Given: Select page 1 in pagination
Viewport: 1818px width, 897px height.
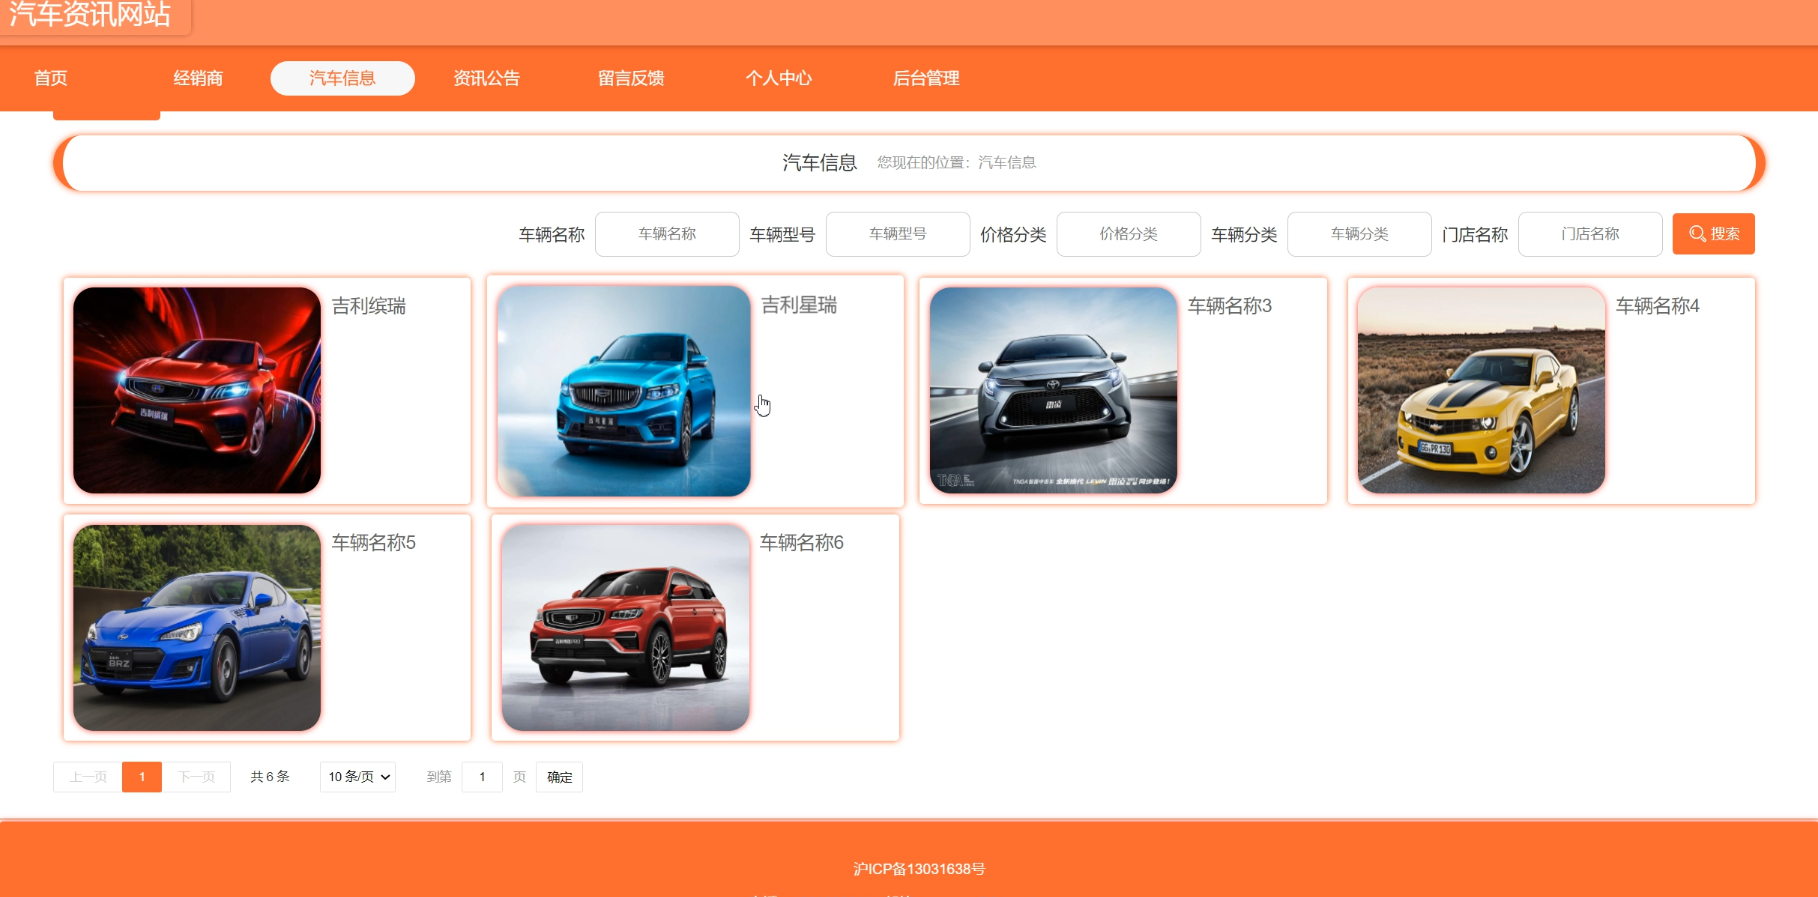Looking at the screenshot, I should [x=142, y=777].
